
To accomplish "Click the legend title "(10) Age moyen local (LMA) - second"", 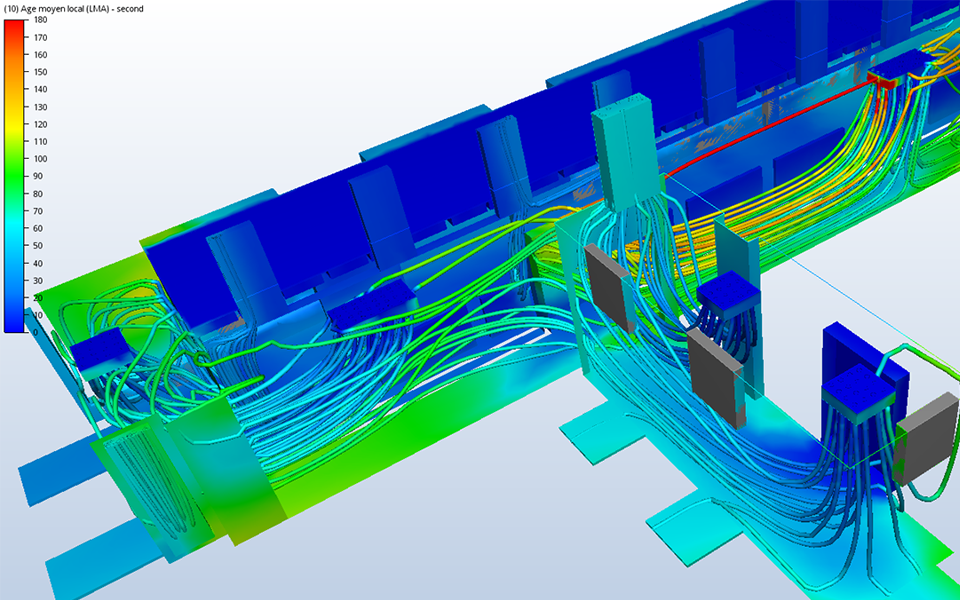I will coord(73,9).
